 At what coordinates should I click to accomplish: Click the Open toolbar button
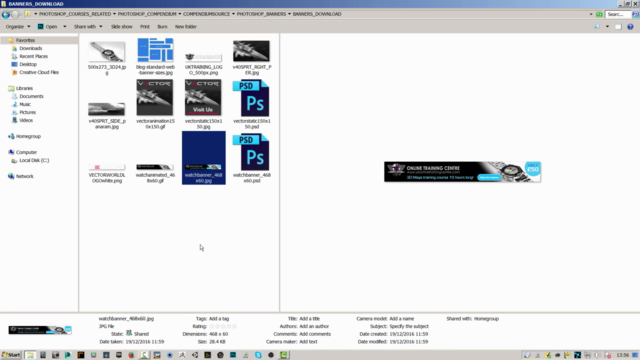point(47,27)
